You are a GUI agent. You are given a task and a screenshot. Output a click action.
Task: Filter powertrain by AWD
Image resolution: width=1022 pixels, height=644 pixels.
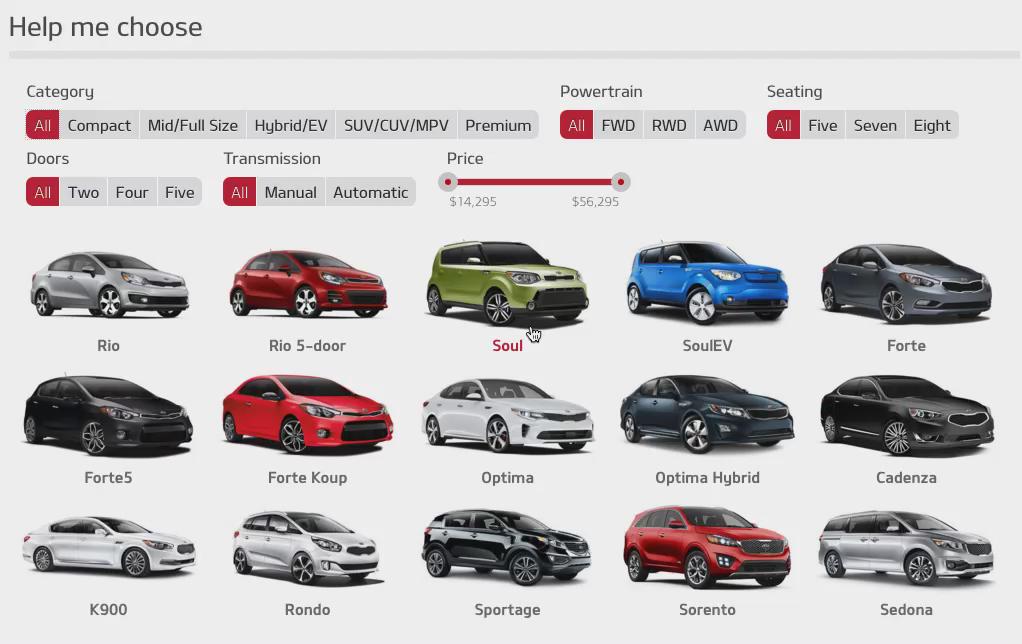pyautogui.click(x=720, y=125)
